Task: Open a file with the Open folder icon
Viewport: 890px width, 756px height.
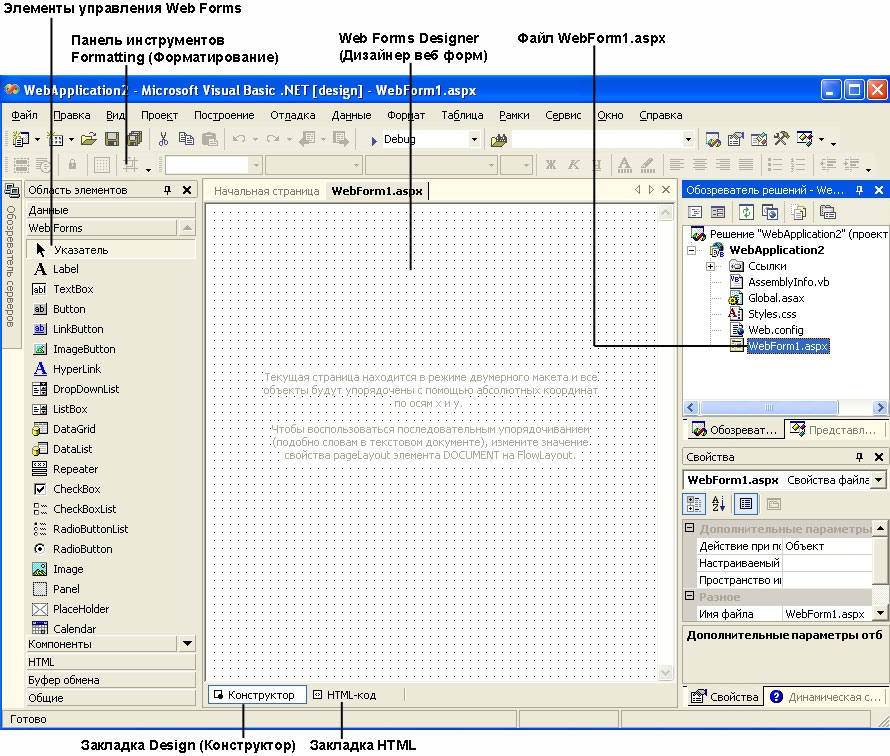Action: tap(89, 139)
